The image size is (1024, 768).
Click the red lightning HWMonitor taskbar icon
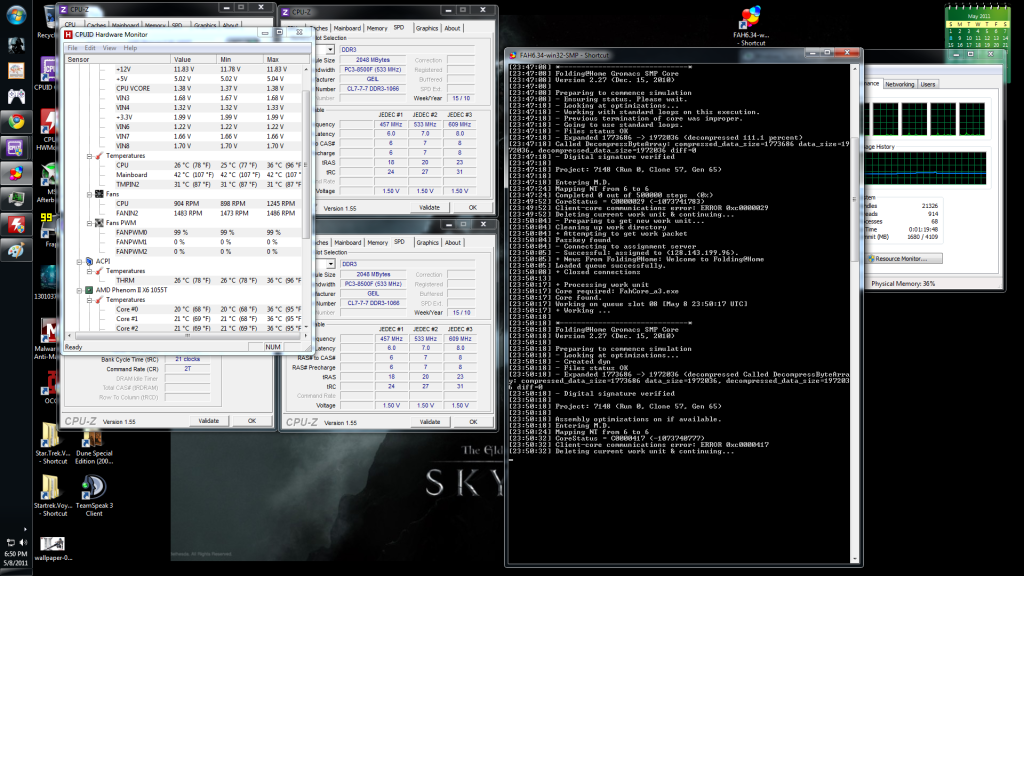[x=16, y=225]
